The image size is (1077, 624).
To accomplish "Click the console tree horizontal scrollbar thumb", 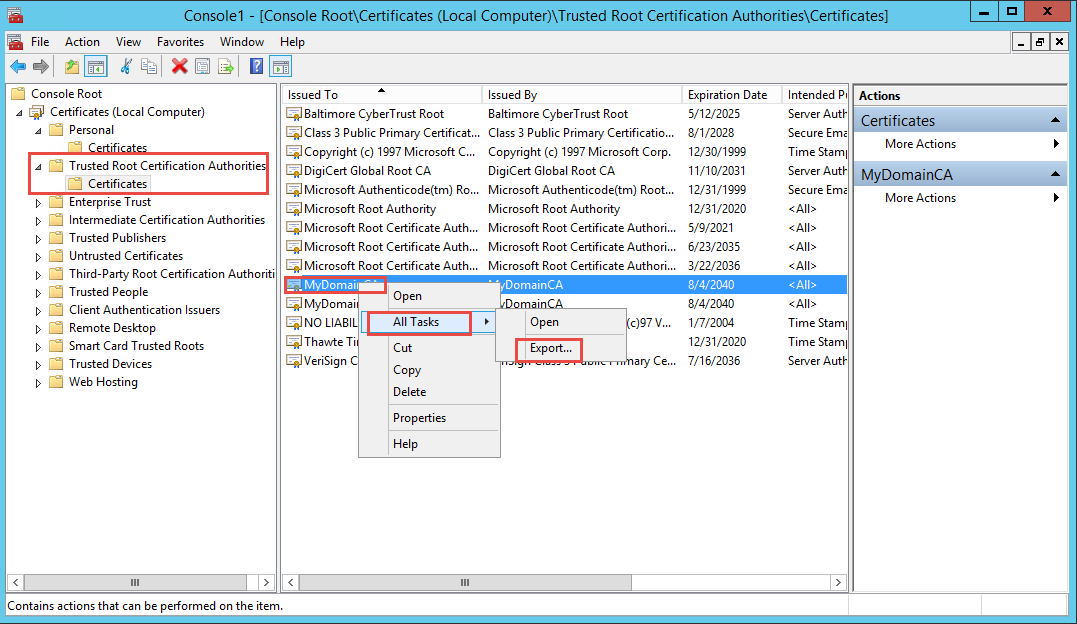I will click(x=135, y=582).
